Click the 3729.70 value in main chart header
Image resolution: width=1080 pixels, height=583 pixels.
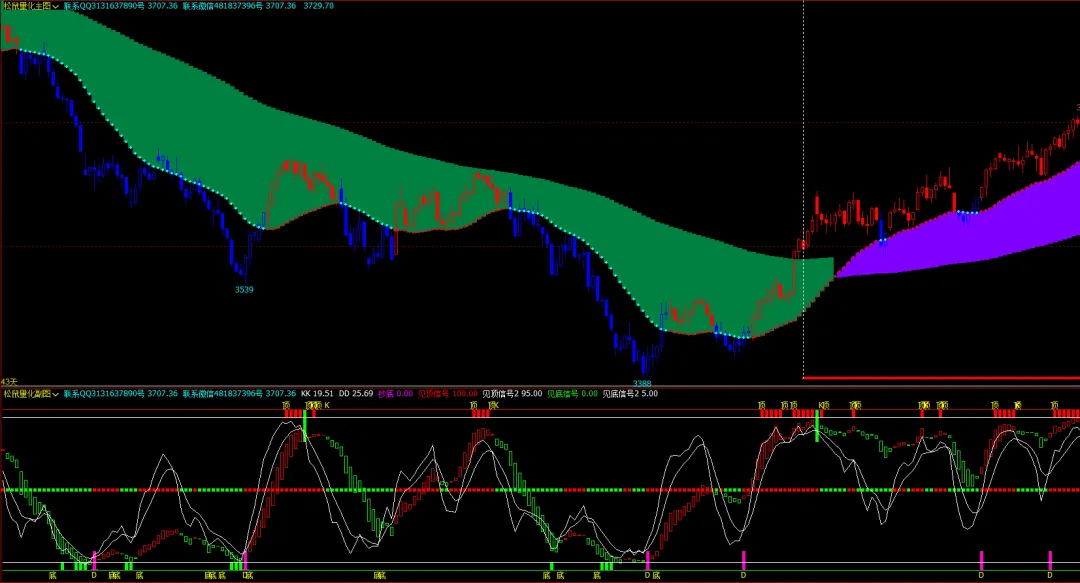pyautogui.click(x=318, y=6)
